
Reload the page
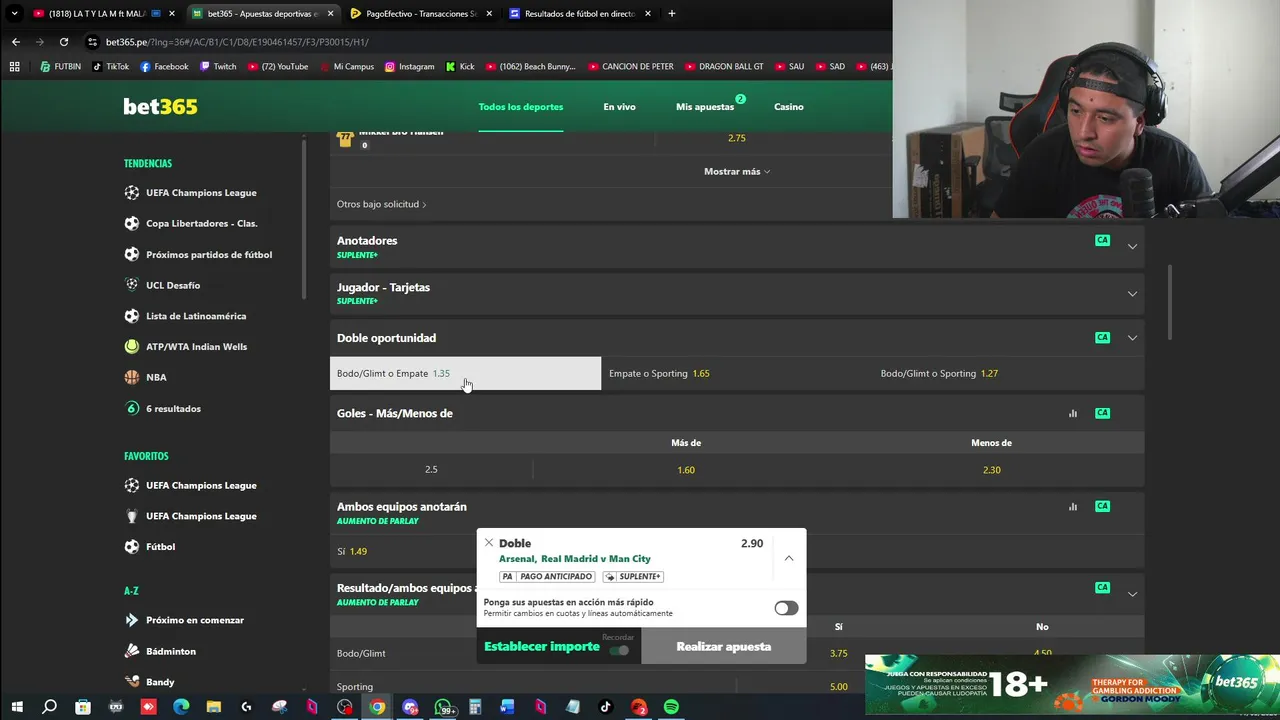64,42
